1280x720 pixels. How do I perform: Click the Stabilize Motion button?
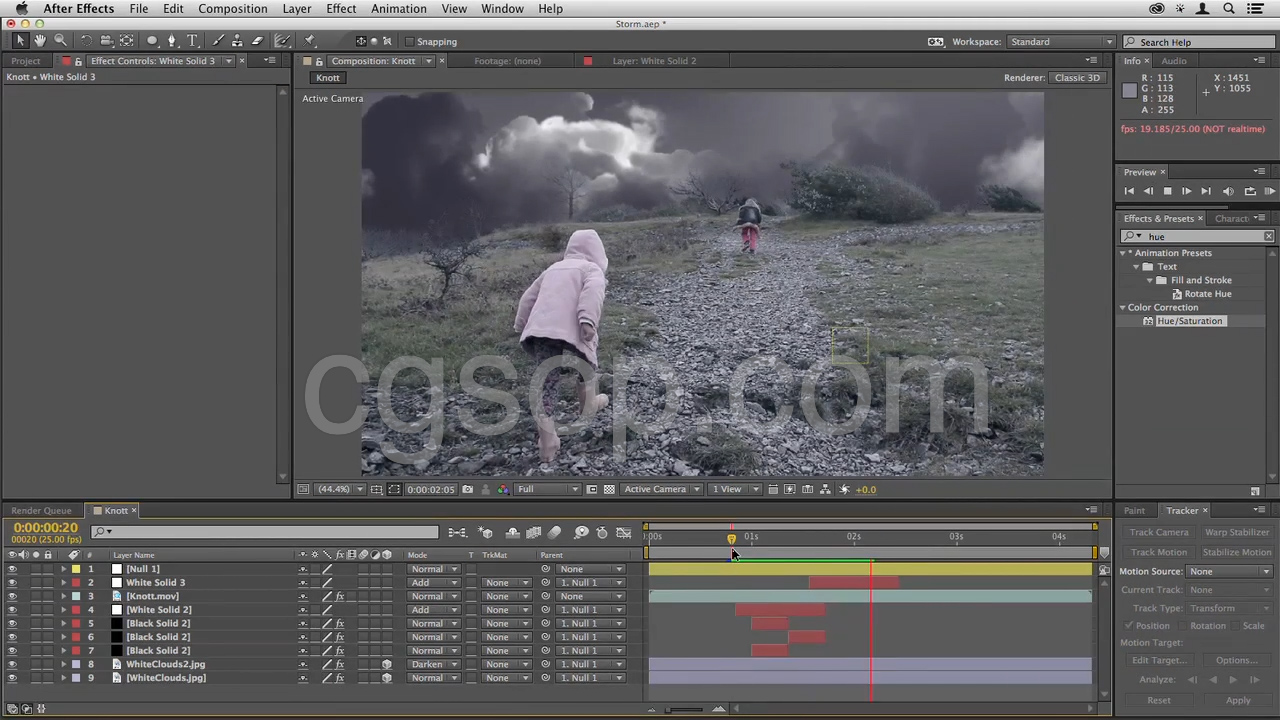1236,552
